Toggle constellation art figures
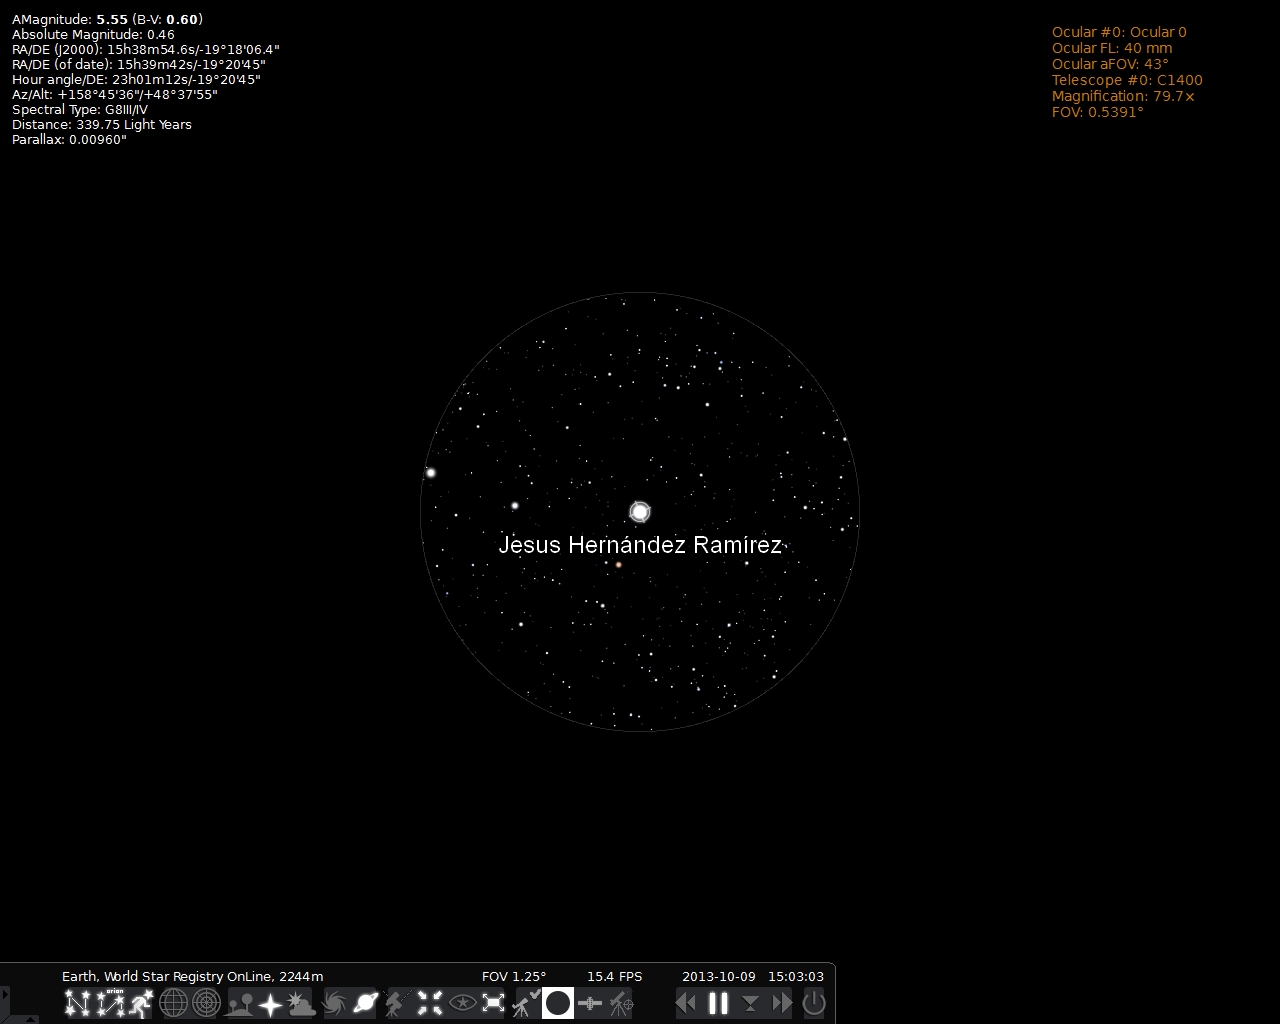This screenshot has height=1024, width=1280. (141, 1003)
